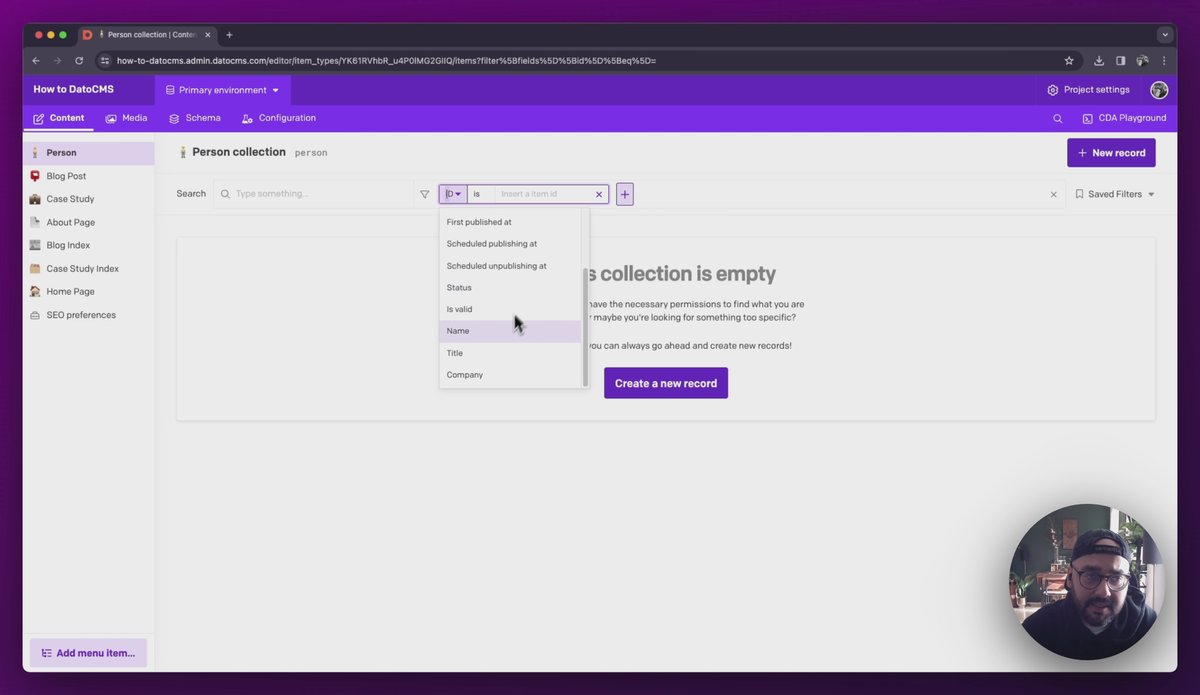Image resolution: width=1200 pixels, height=695 pixels.
Task: Switch to the Media tab
Action: coord(126,118)
